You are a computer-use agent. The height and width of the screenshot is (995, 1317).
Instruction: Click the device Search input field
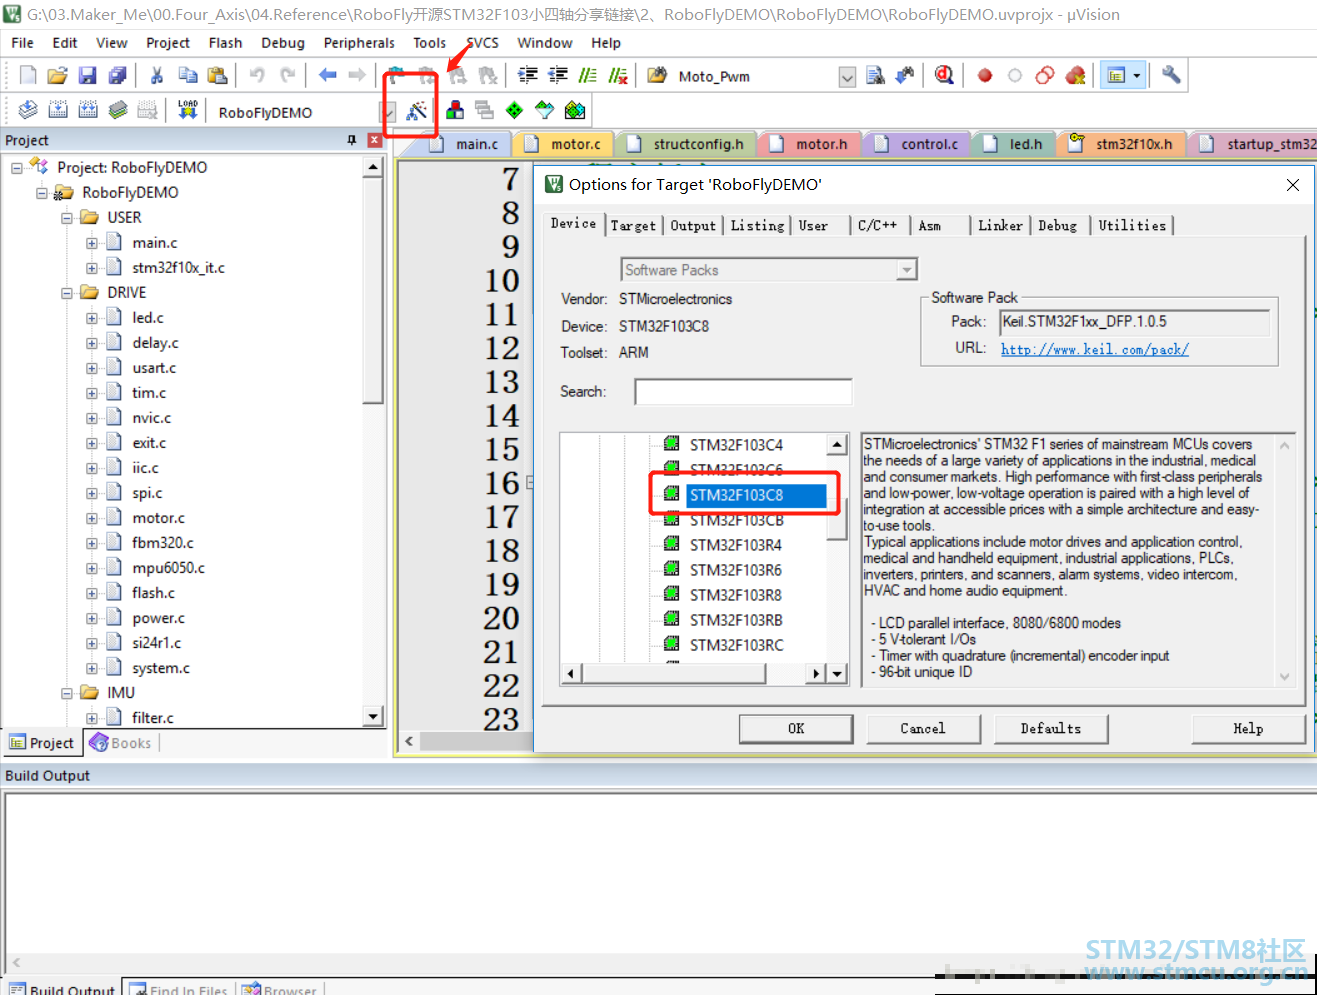(x=743, y=392)
